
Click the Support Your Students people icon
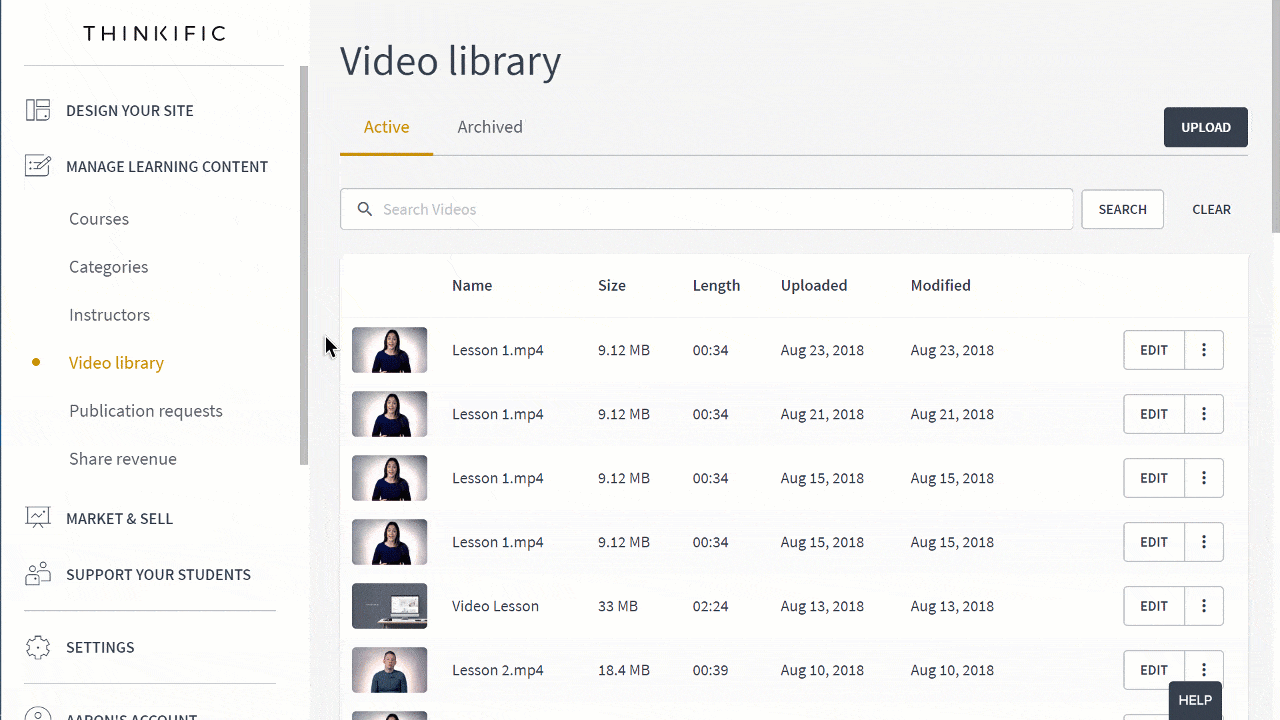38,574
